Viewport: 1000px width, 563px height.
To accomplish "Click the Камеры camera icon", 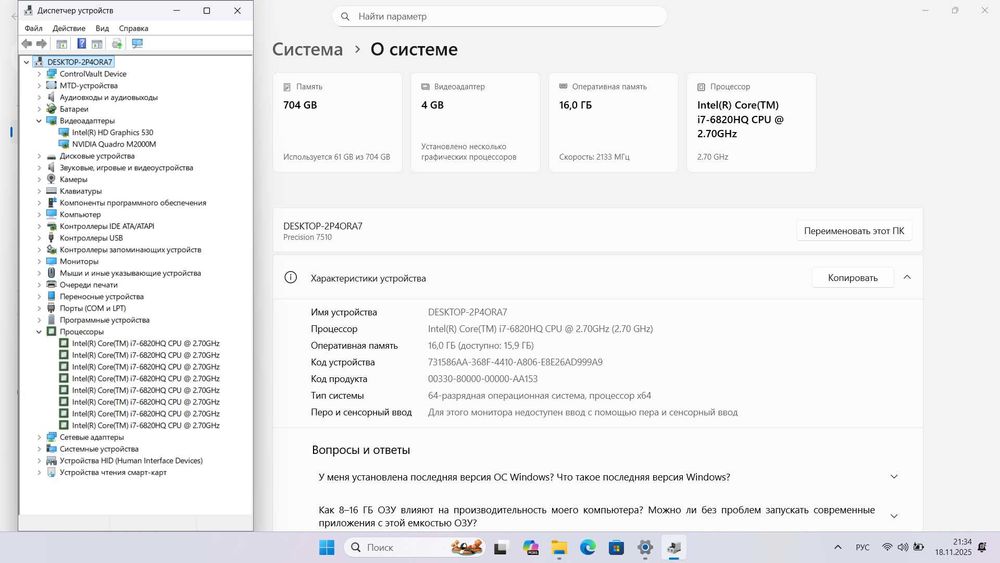I will click(52, 179).
